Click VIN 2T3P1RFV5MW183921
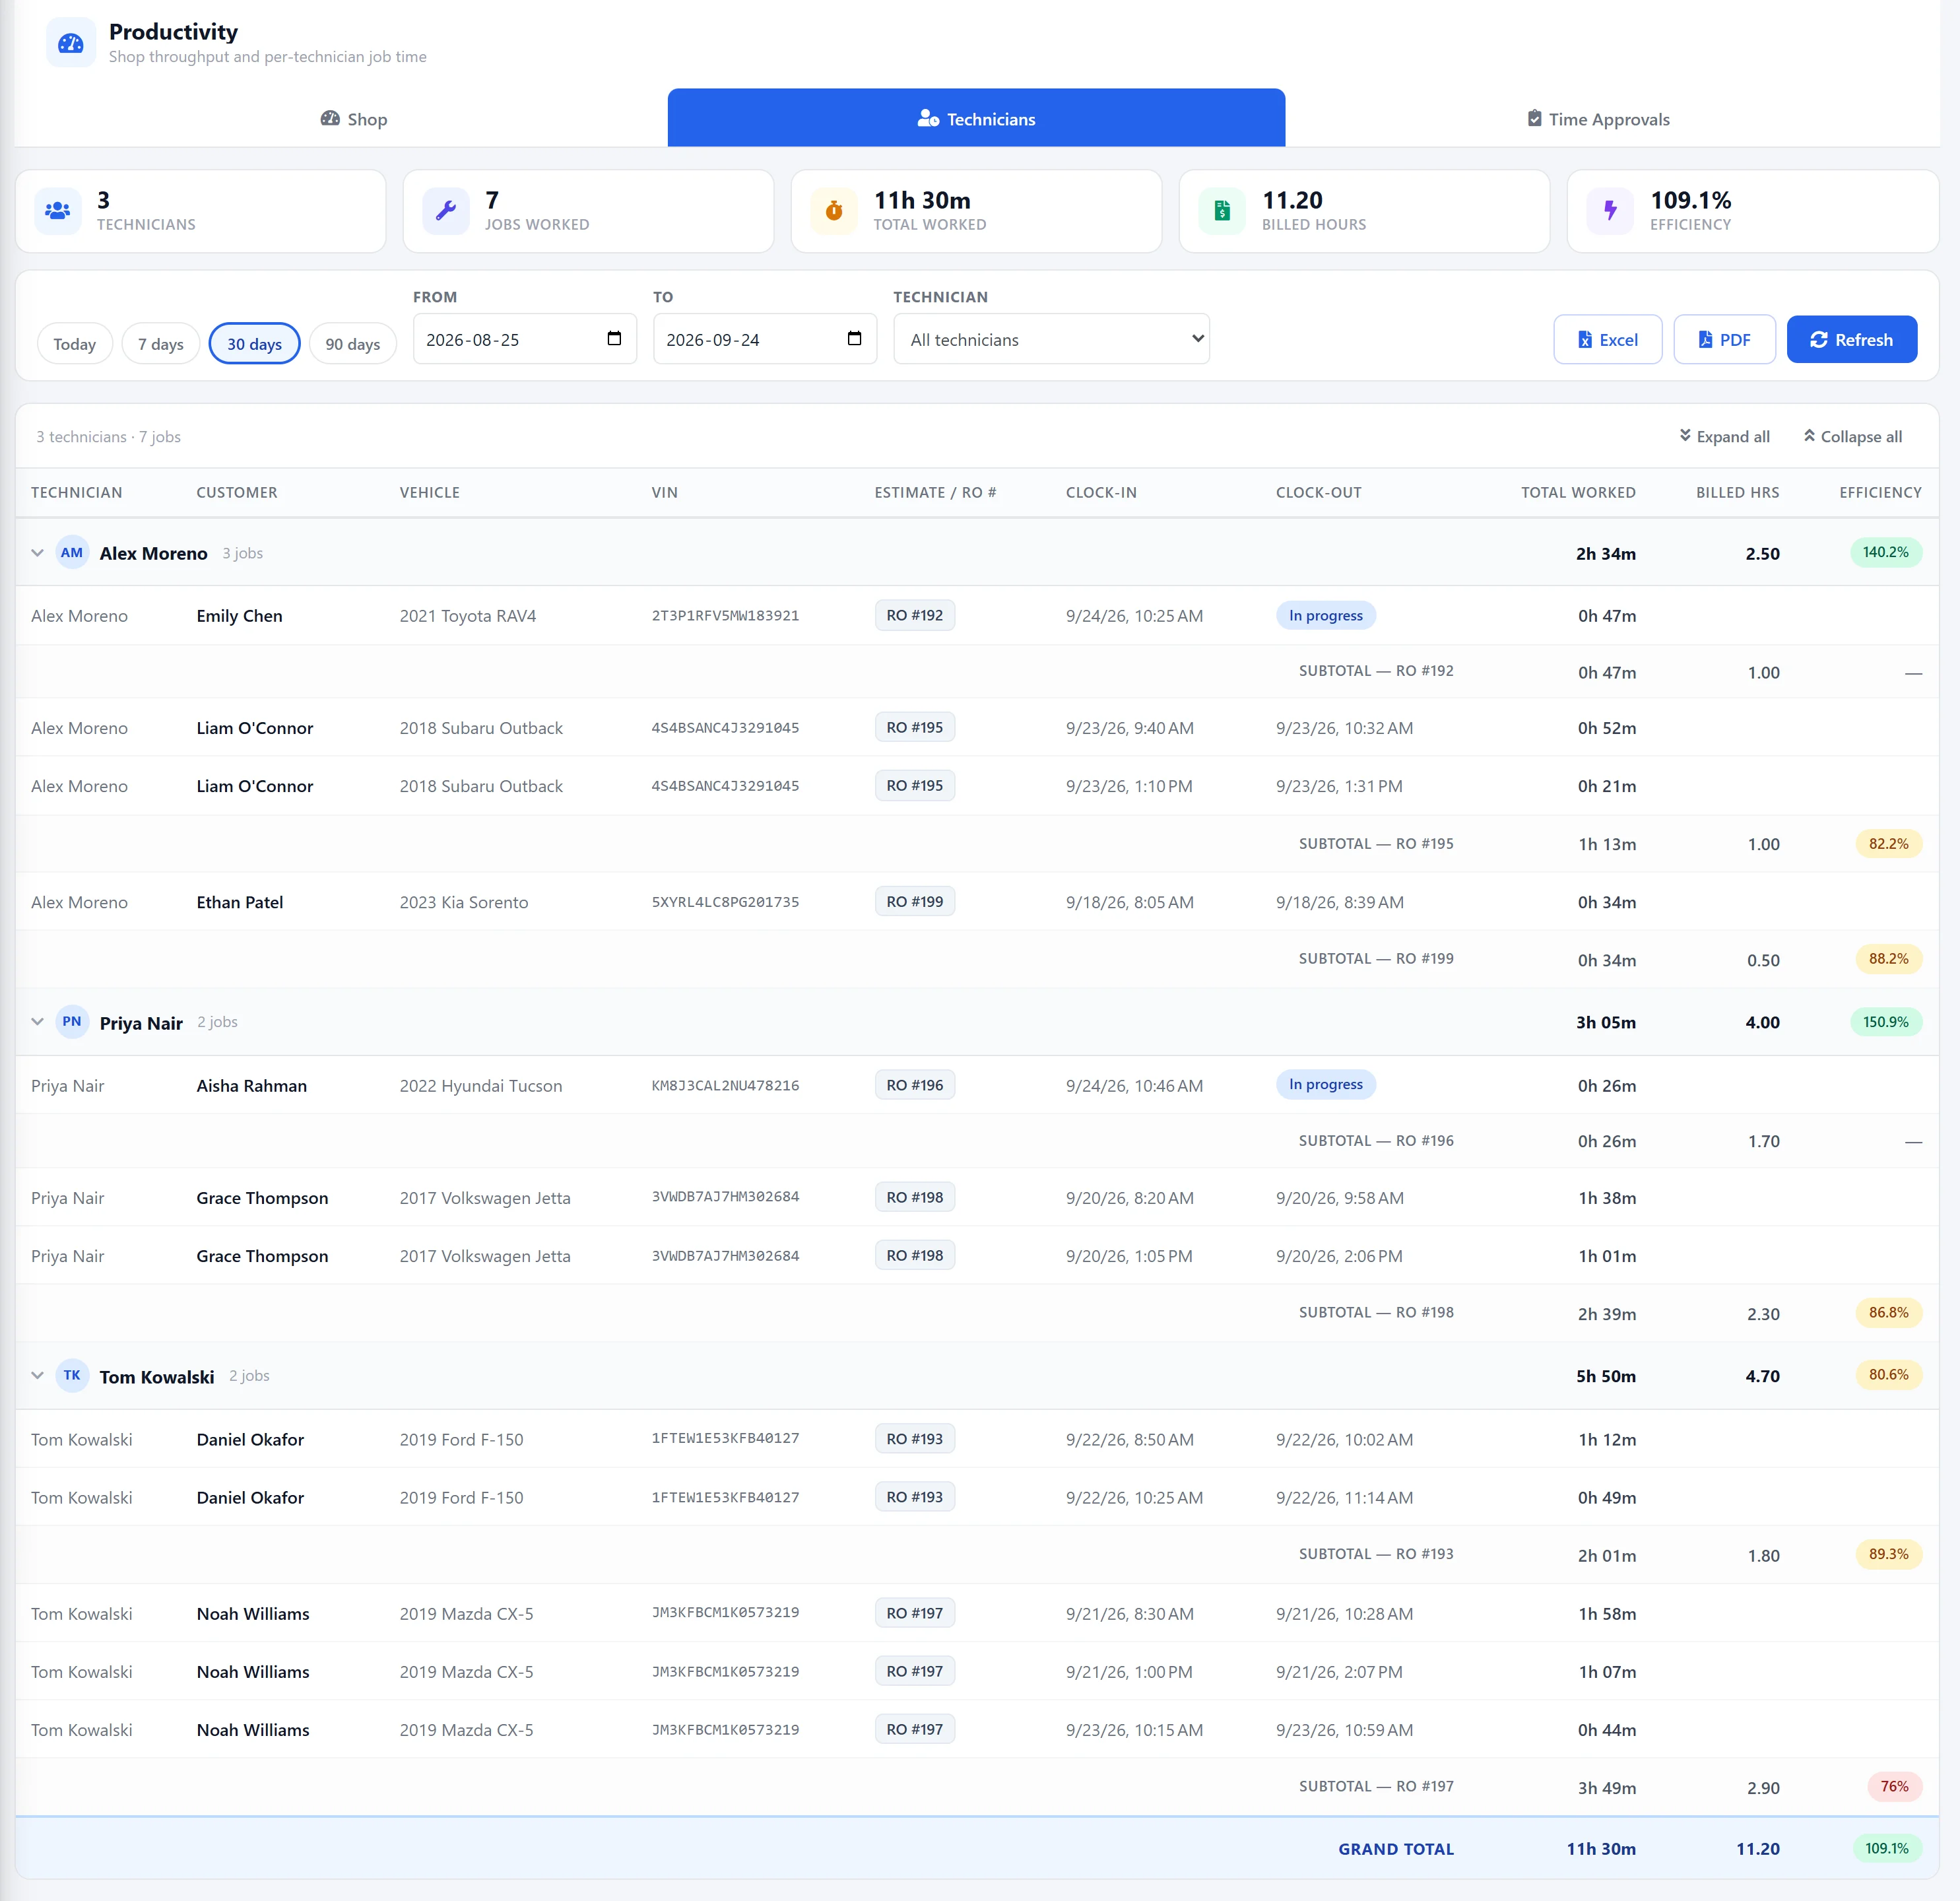The height and width of the screenshot is (1901, 1960). [x=726, y=616]
